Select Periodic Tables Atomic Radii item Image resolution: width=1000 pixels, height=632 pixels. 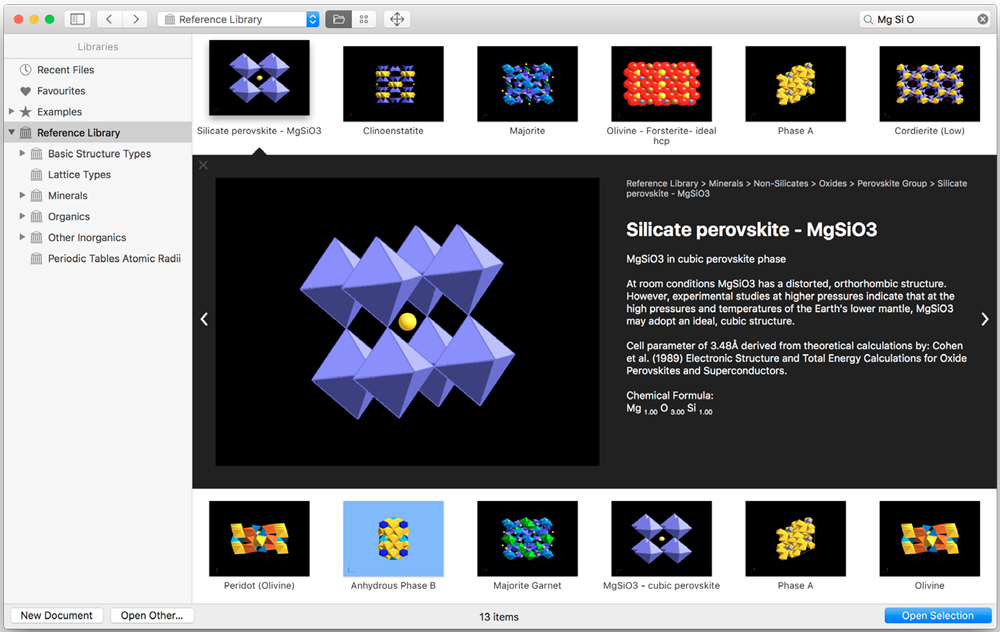(x=114, y=259)
